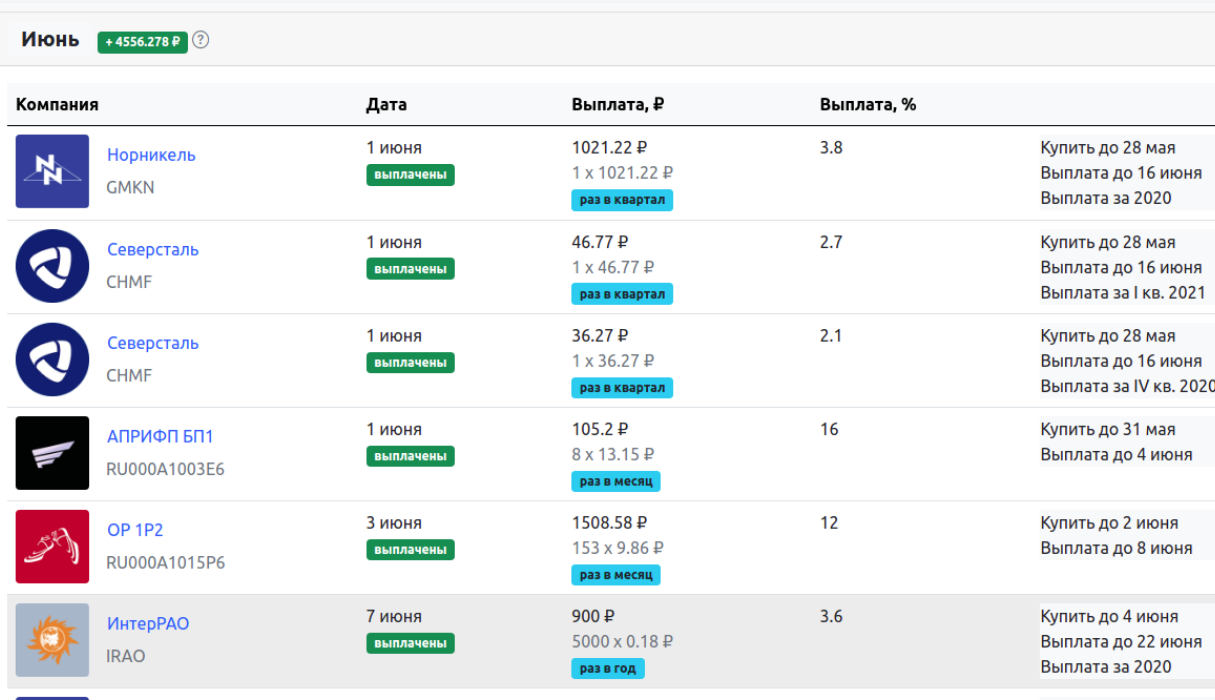Click the 1508.58 ₽ payout amount
Image resolution: width=1215 pixels, height=700 pixels.
(x=610, y=523)
